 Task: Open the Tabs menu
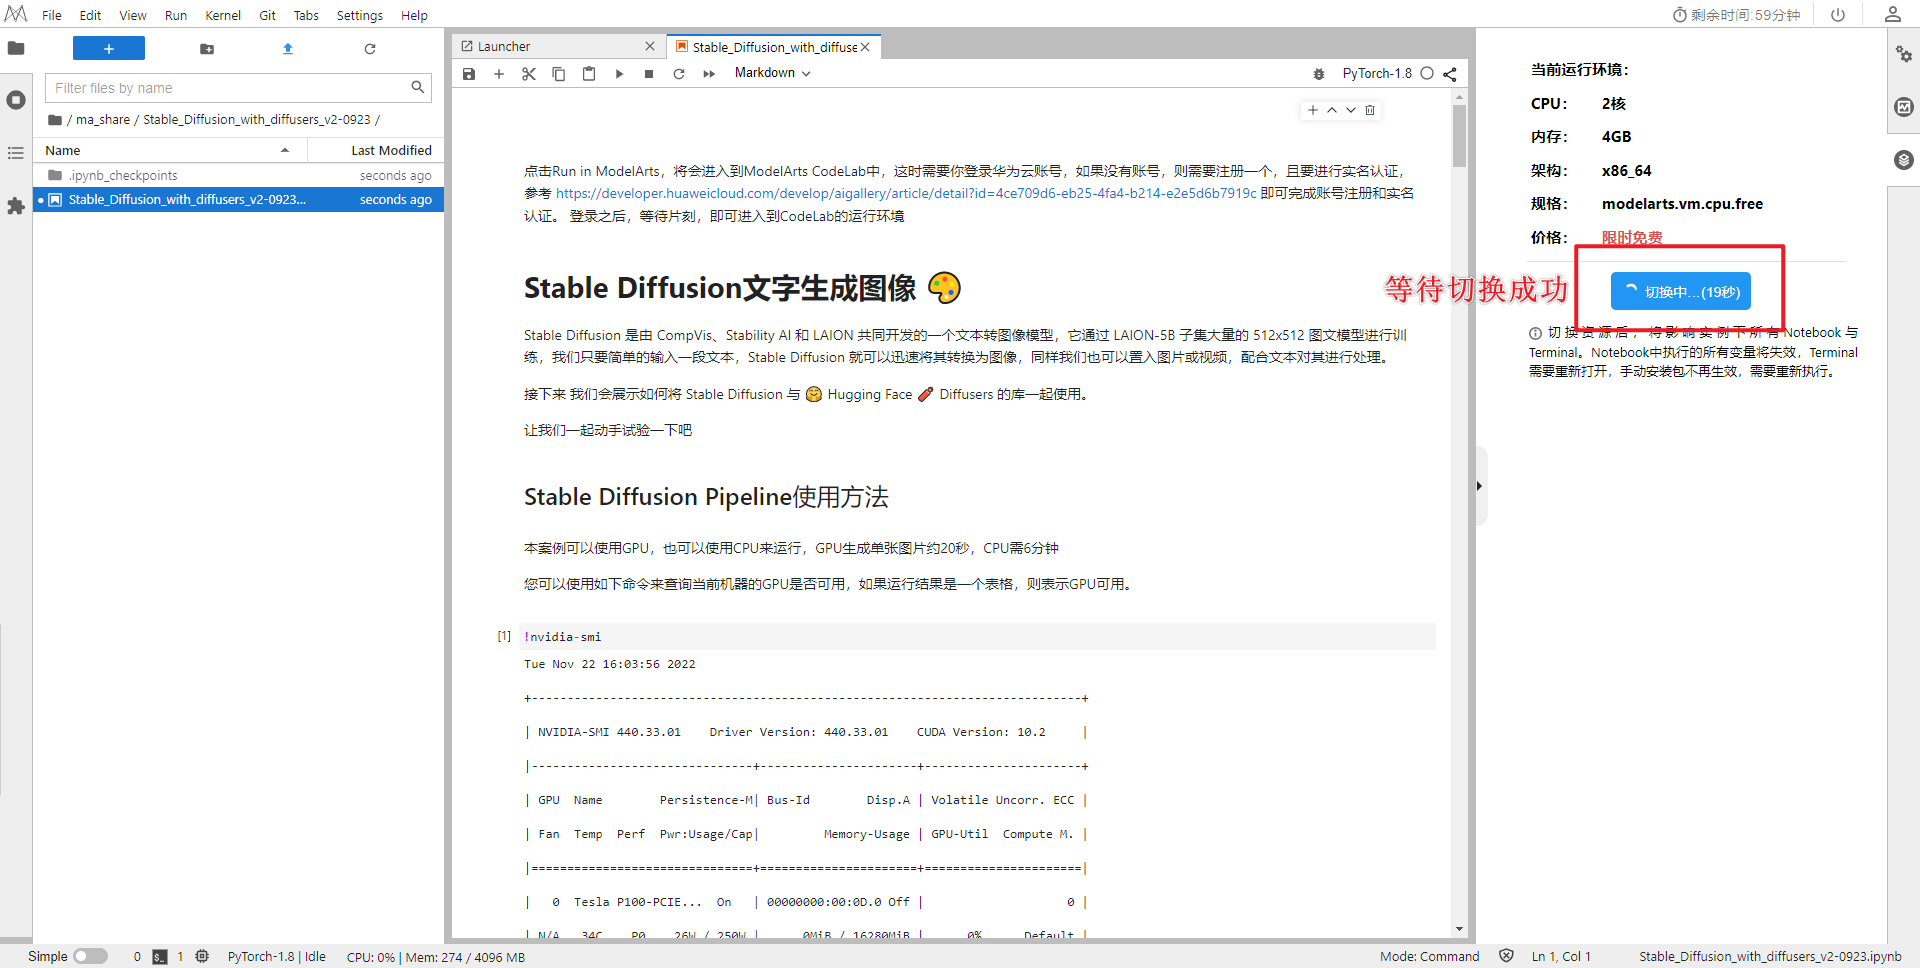point(306,15)
